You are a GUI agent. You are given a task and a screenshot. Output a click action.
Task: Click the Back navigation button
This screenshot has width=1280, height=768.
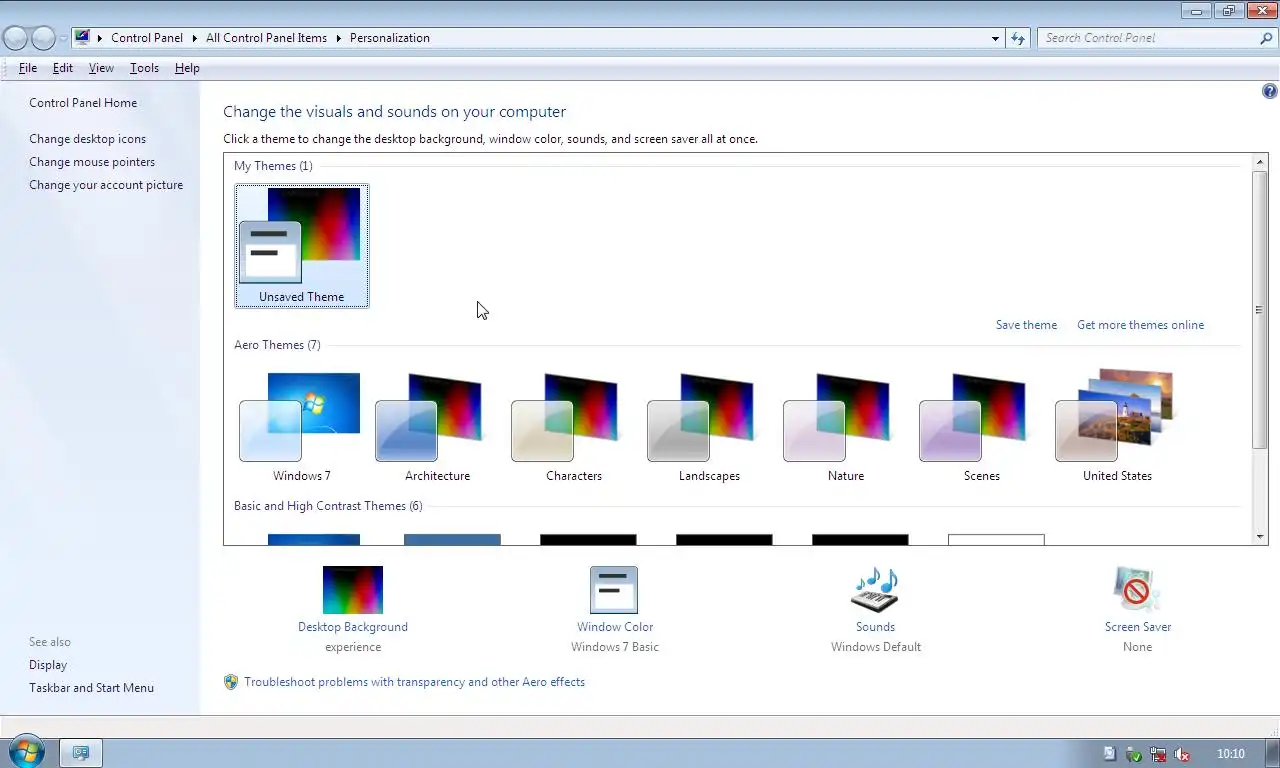point(15,38)
